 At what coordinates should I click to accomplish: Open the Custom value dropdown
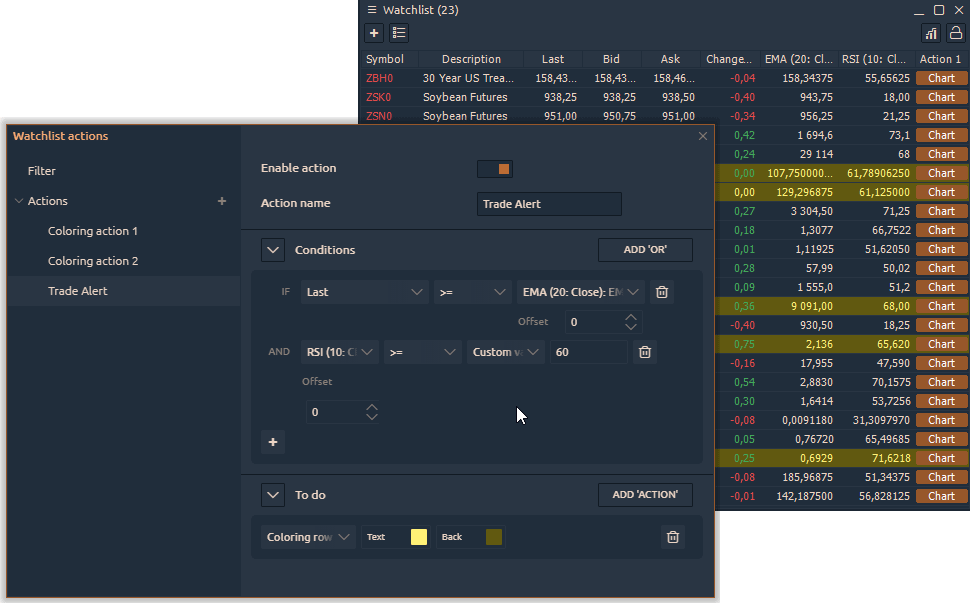(x=506, y=352)
